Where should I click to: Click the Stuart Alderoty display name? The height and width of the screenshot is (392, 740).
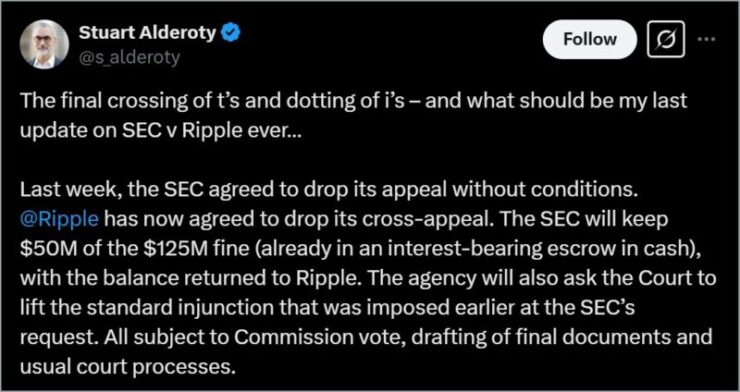[147, 33]
